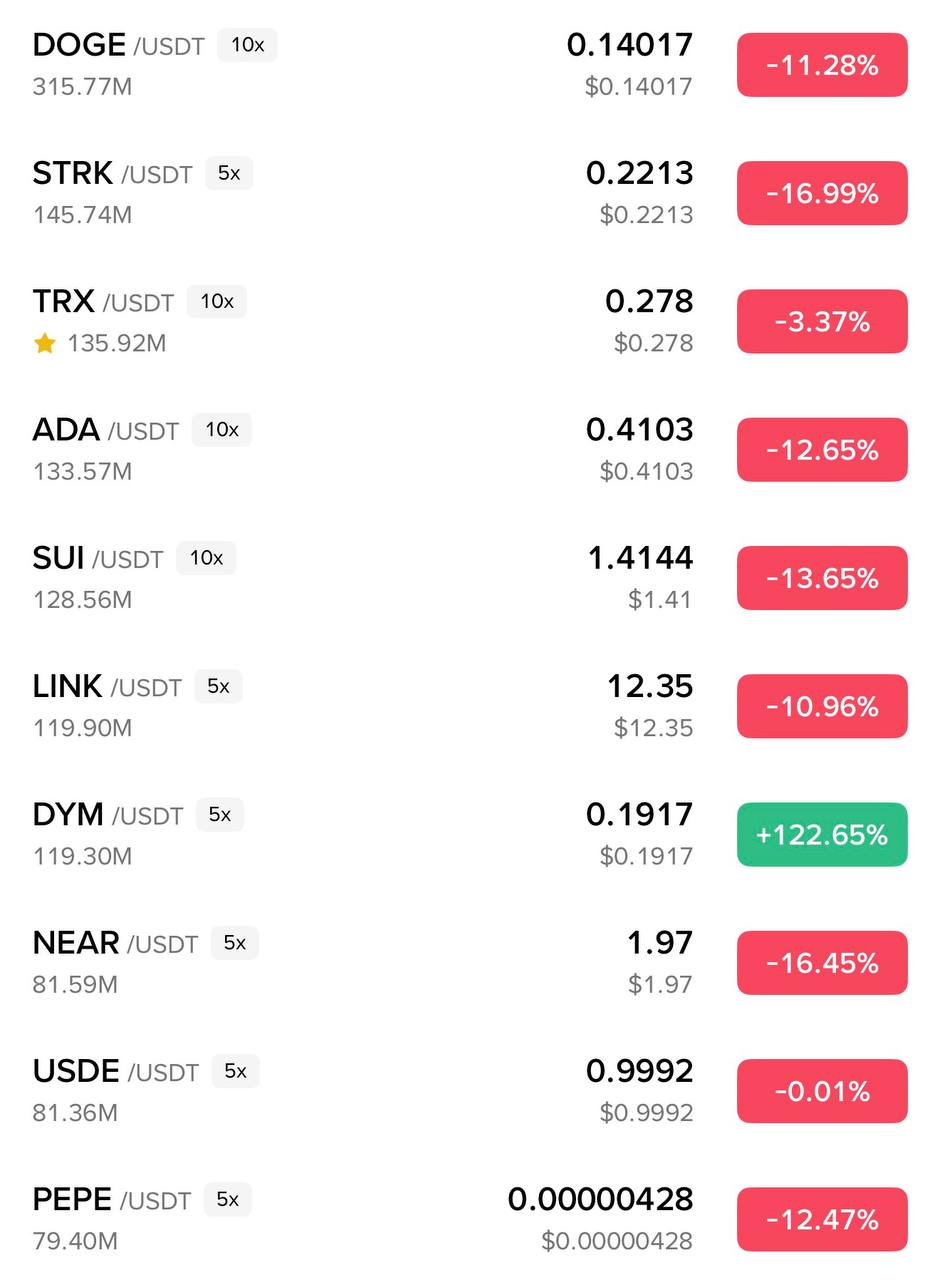This screenshot has height=1280, width=940.
Task: Select the USDE/USDT pair name
Action: click(115, 1071)
